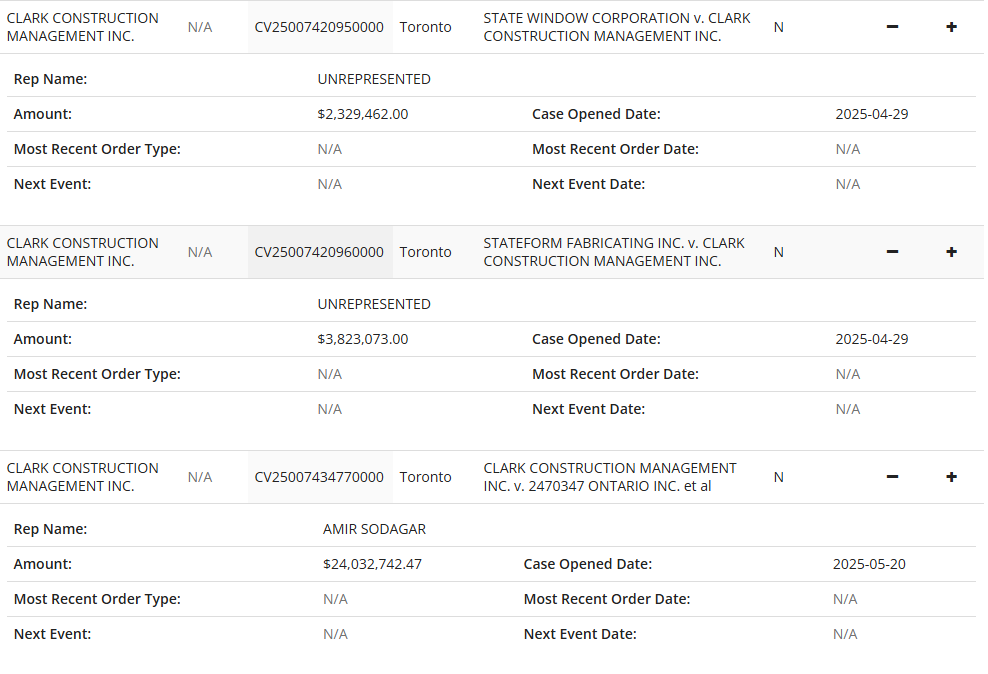
Task: Click the 2025-05-20 case opened date
Action: coord(869,564)
